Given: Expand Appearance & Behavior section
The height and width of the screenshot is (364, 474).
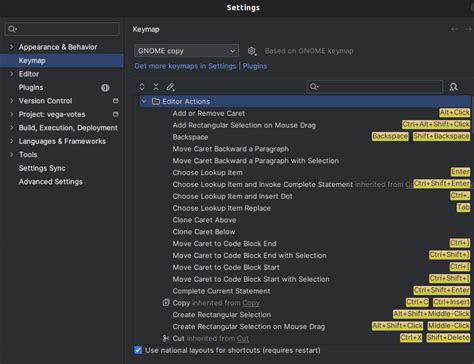Looking at the screenshot, I should (x=12, y=47).
